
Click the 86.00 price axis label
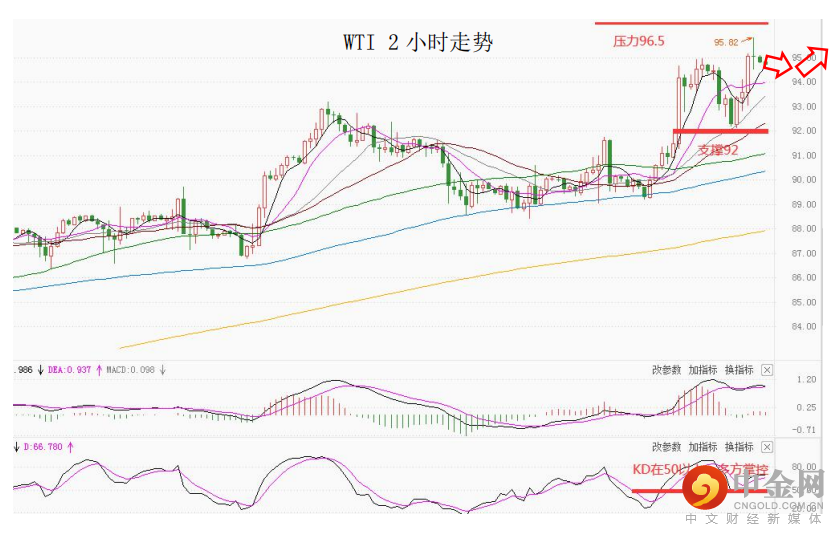click(x=804, y=278)
